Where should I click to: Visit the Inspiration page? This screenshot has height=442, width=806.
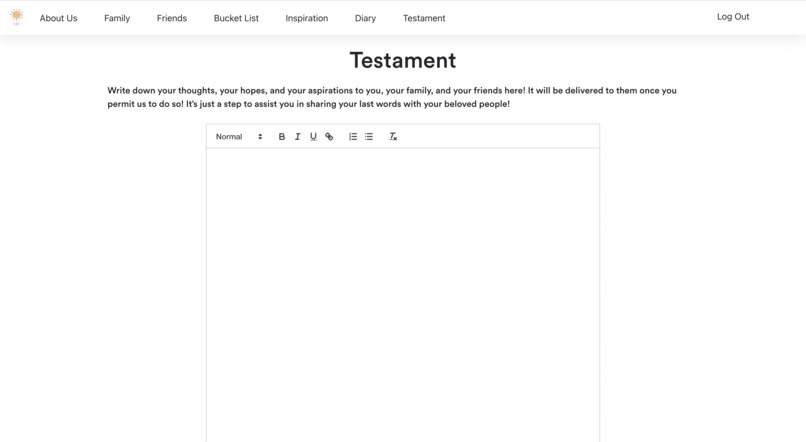pyautogui.click(x=307, y=18)
